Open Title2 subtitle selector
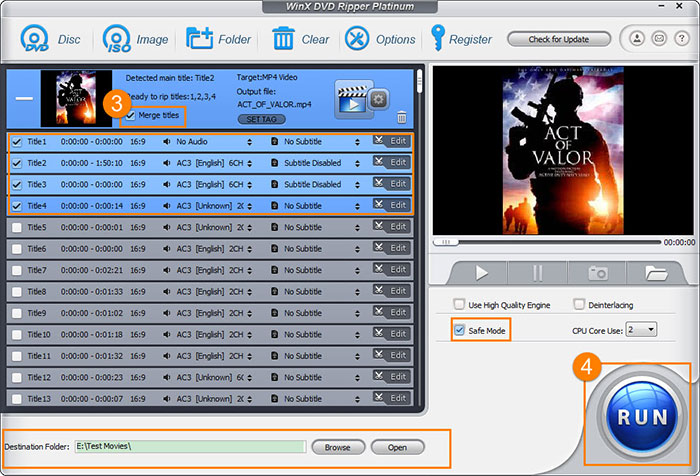Image resolution: width=700 pixels, height=476 pixels. [357, 163]
